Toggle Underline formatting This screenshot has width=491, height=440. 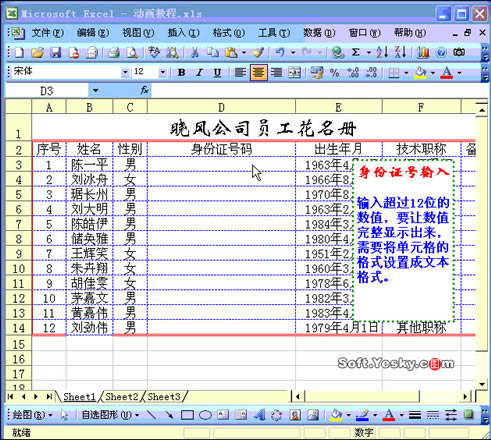[217, 72]
